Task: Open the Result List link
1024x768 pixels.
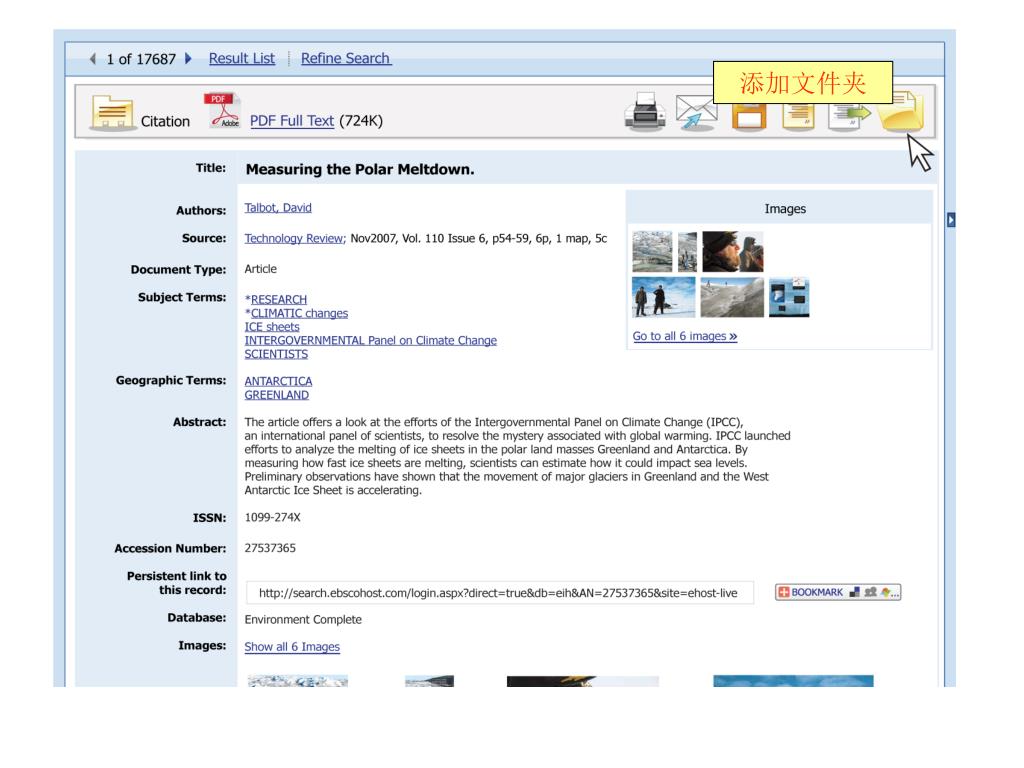Action: 242,59
